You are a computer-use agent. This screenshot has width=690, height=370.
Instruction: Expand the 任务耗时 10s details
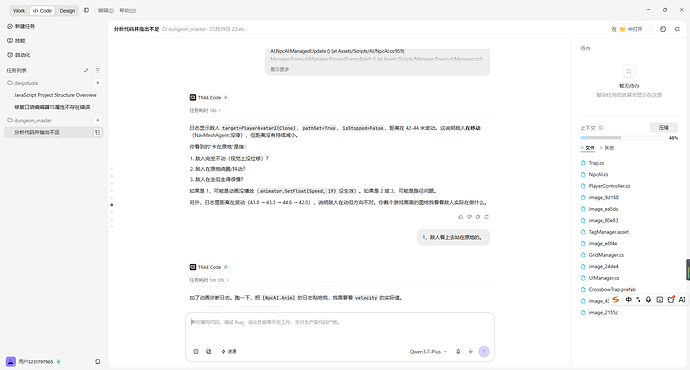click(x=205, y=110)
